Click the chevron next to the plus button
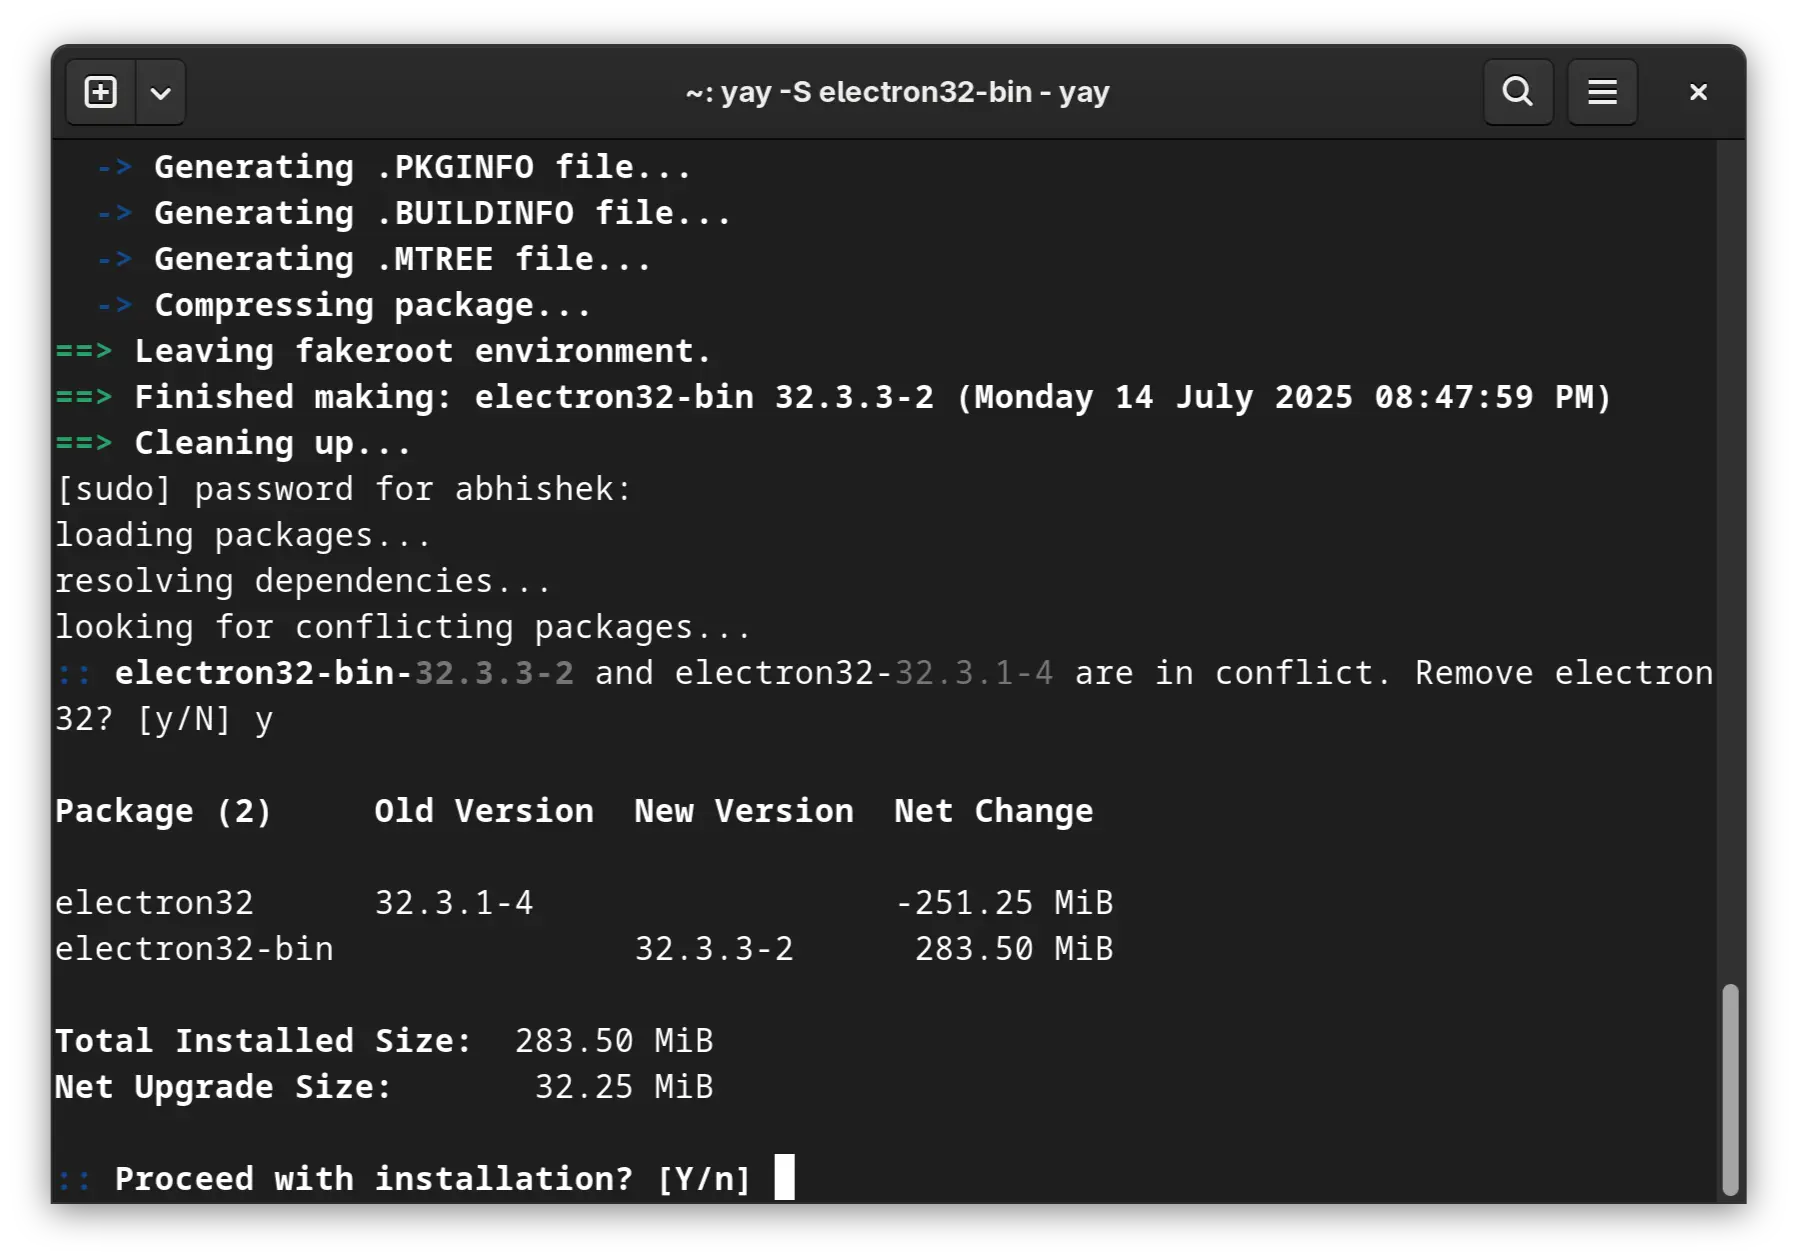The height and width of the screenshot is (1260, 1796). click(160, 92)
